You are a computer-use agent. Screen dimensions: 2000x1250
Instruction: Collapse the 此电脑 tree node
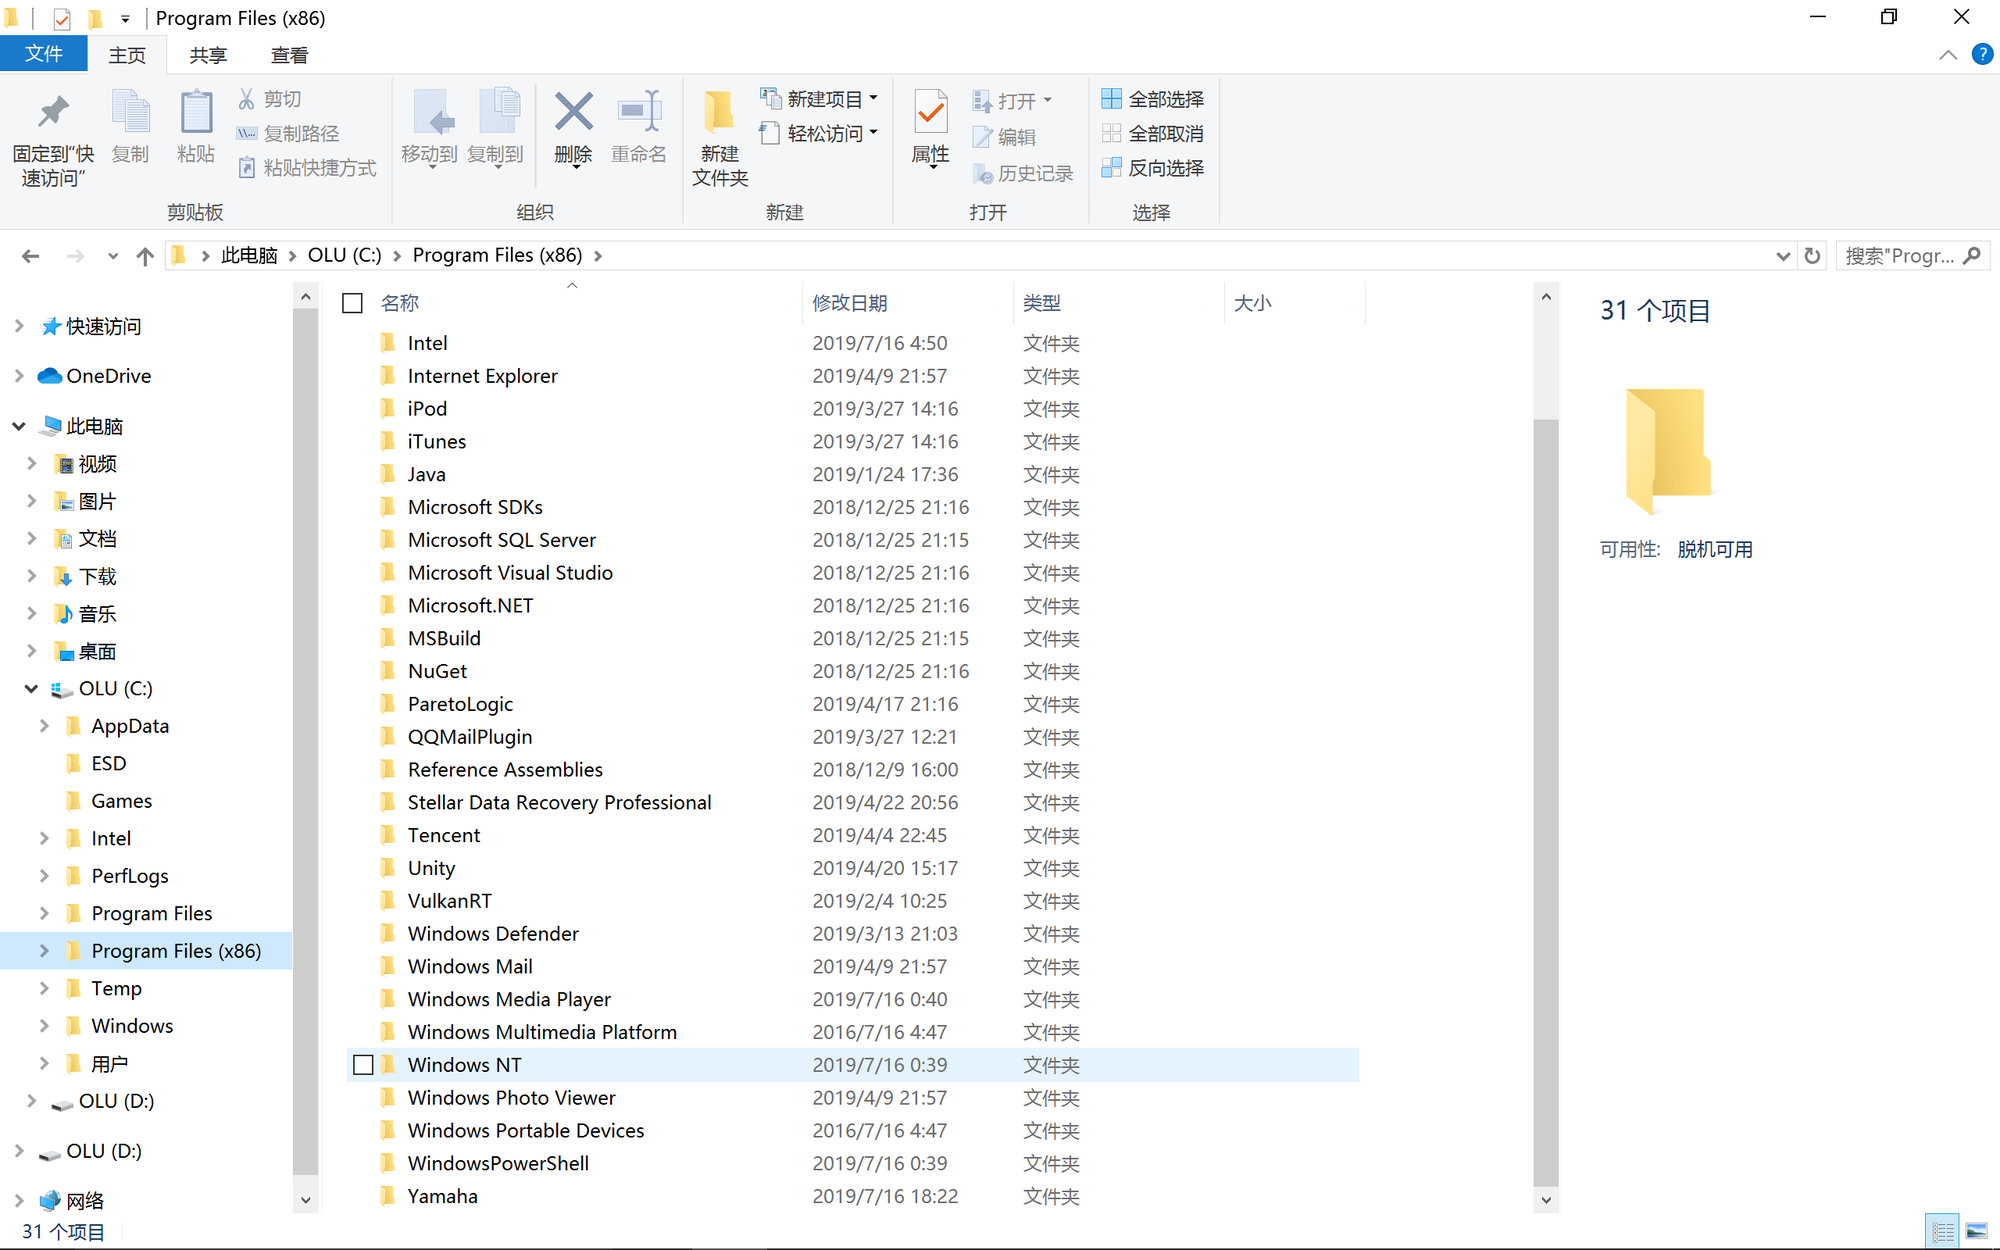coord(19,426)
